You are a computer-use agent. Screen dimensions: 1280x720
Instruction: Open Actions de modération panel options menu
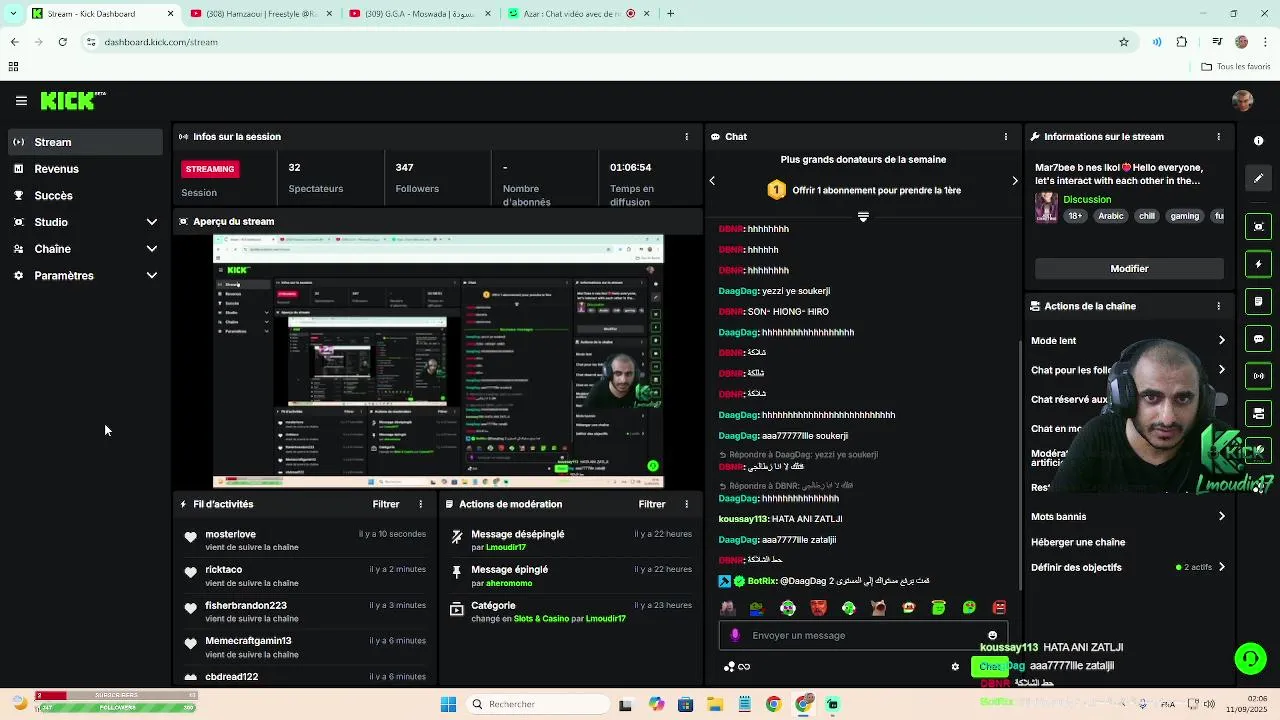686,505
